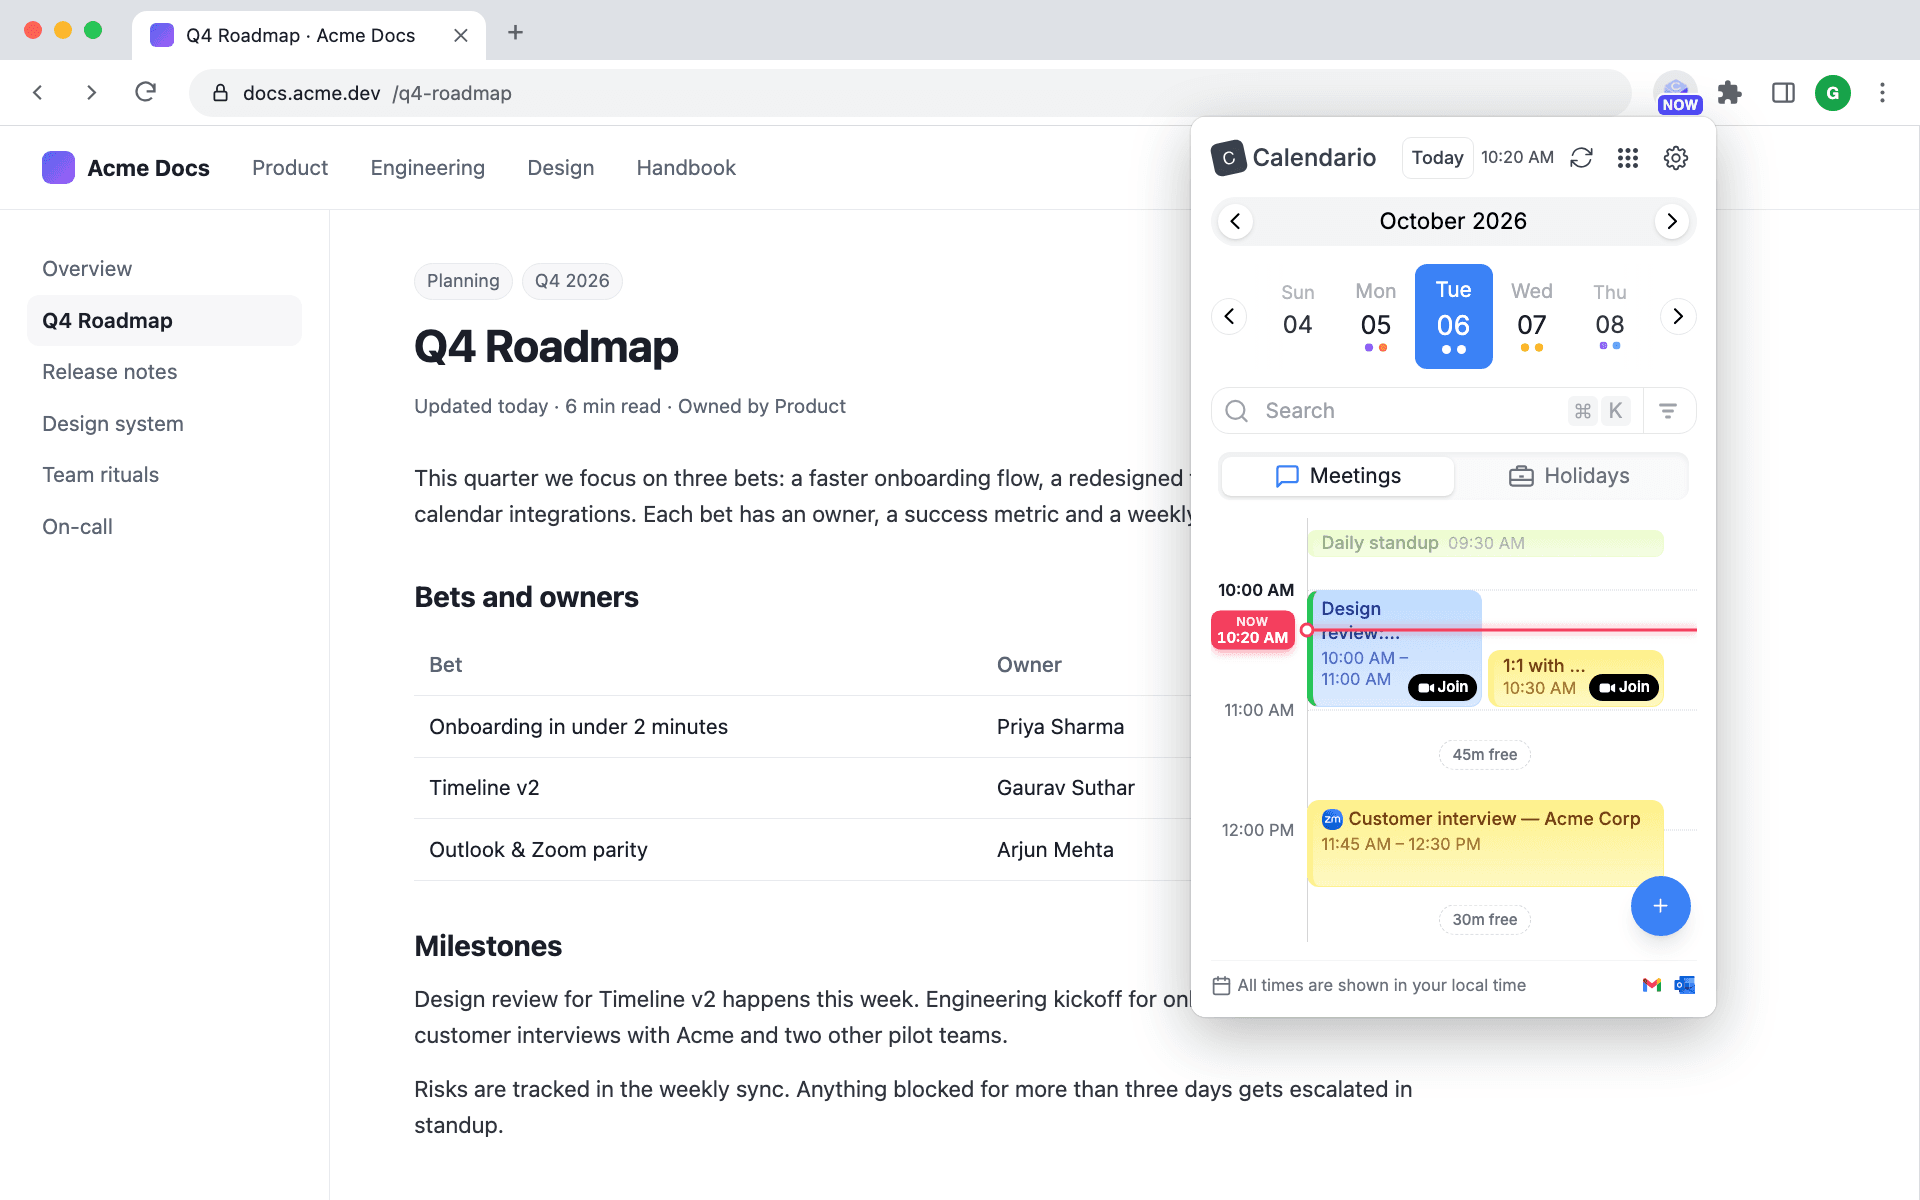Click the Planning tag
This screenshot has height=1200, width=1920.
click(x=463, y=281)
